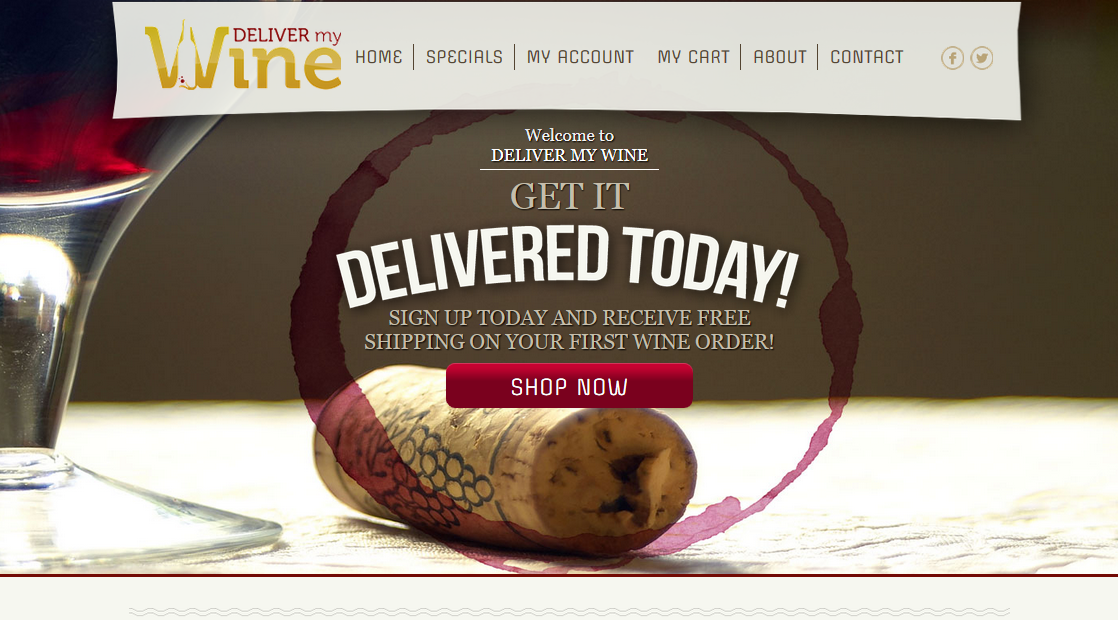Open the Contact page

(x=866, y=57)
